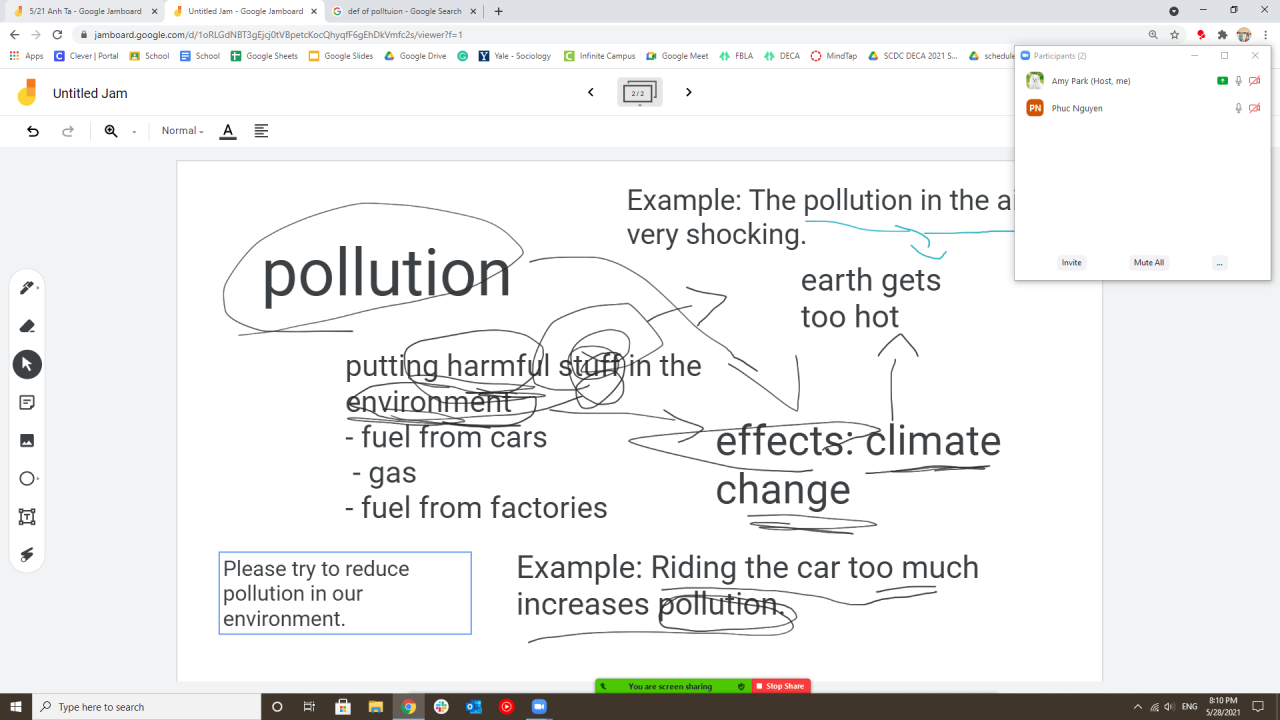1280x720 pixels.
Task: Open the Normal text style dropdown
Action: 182,131
